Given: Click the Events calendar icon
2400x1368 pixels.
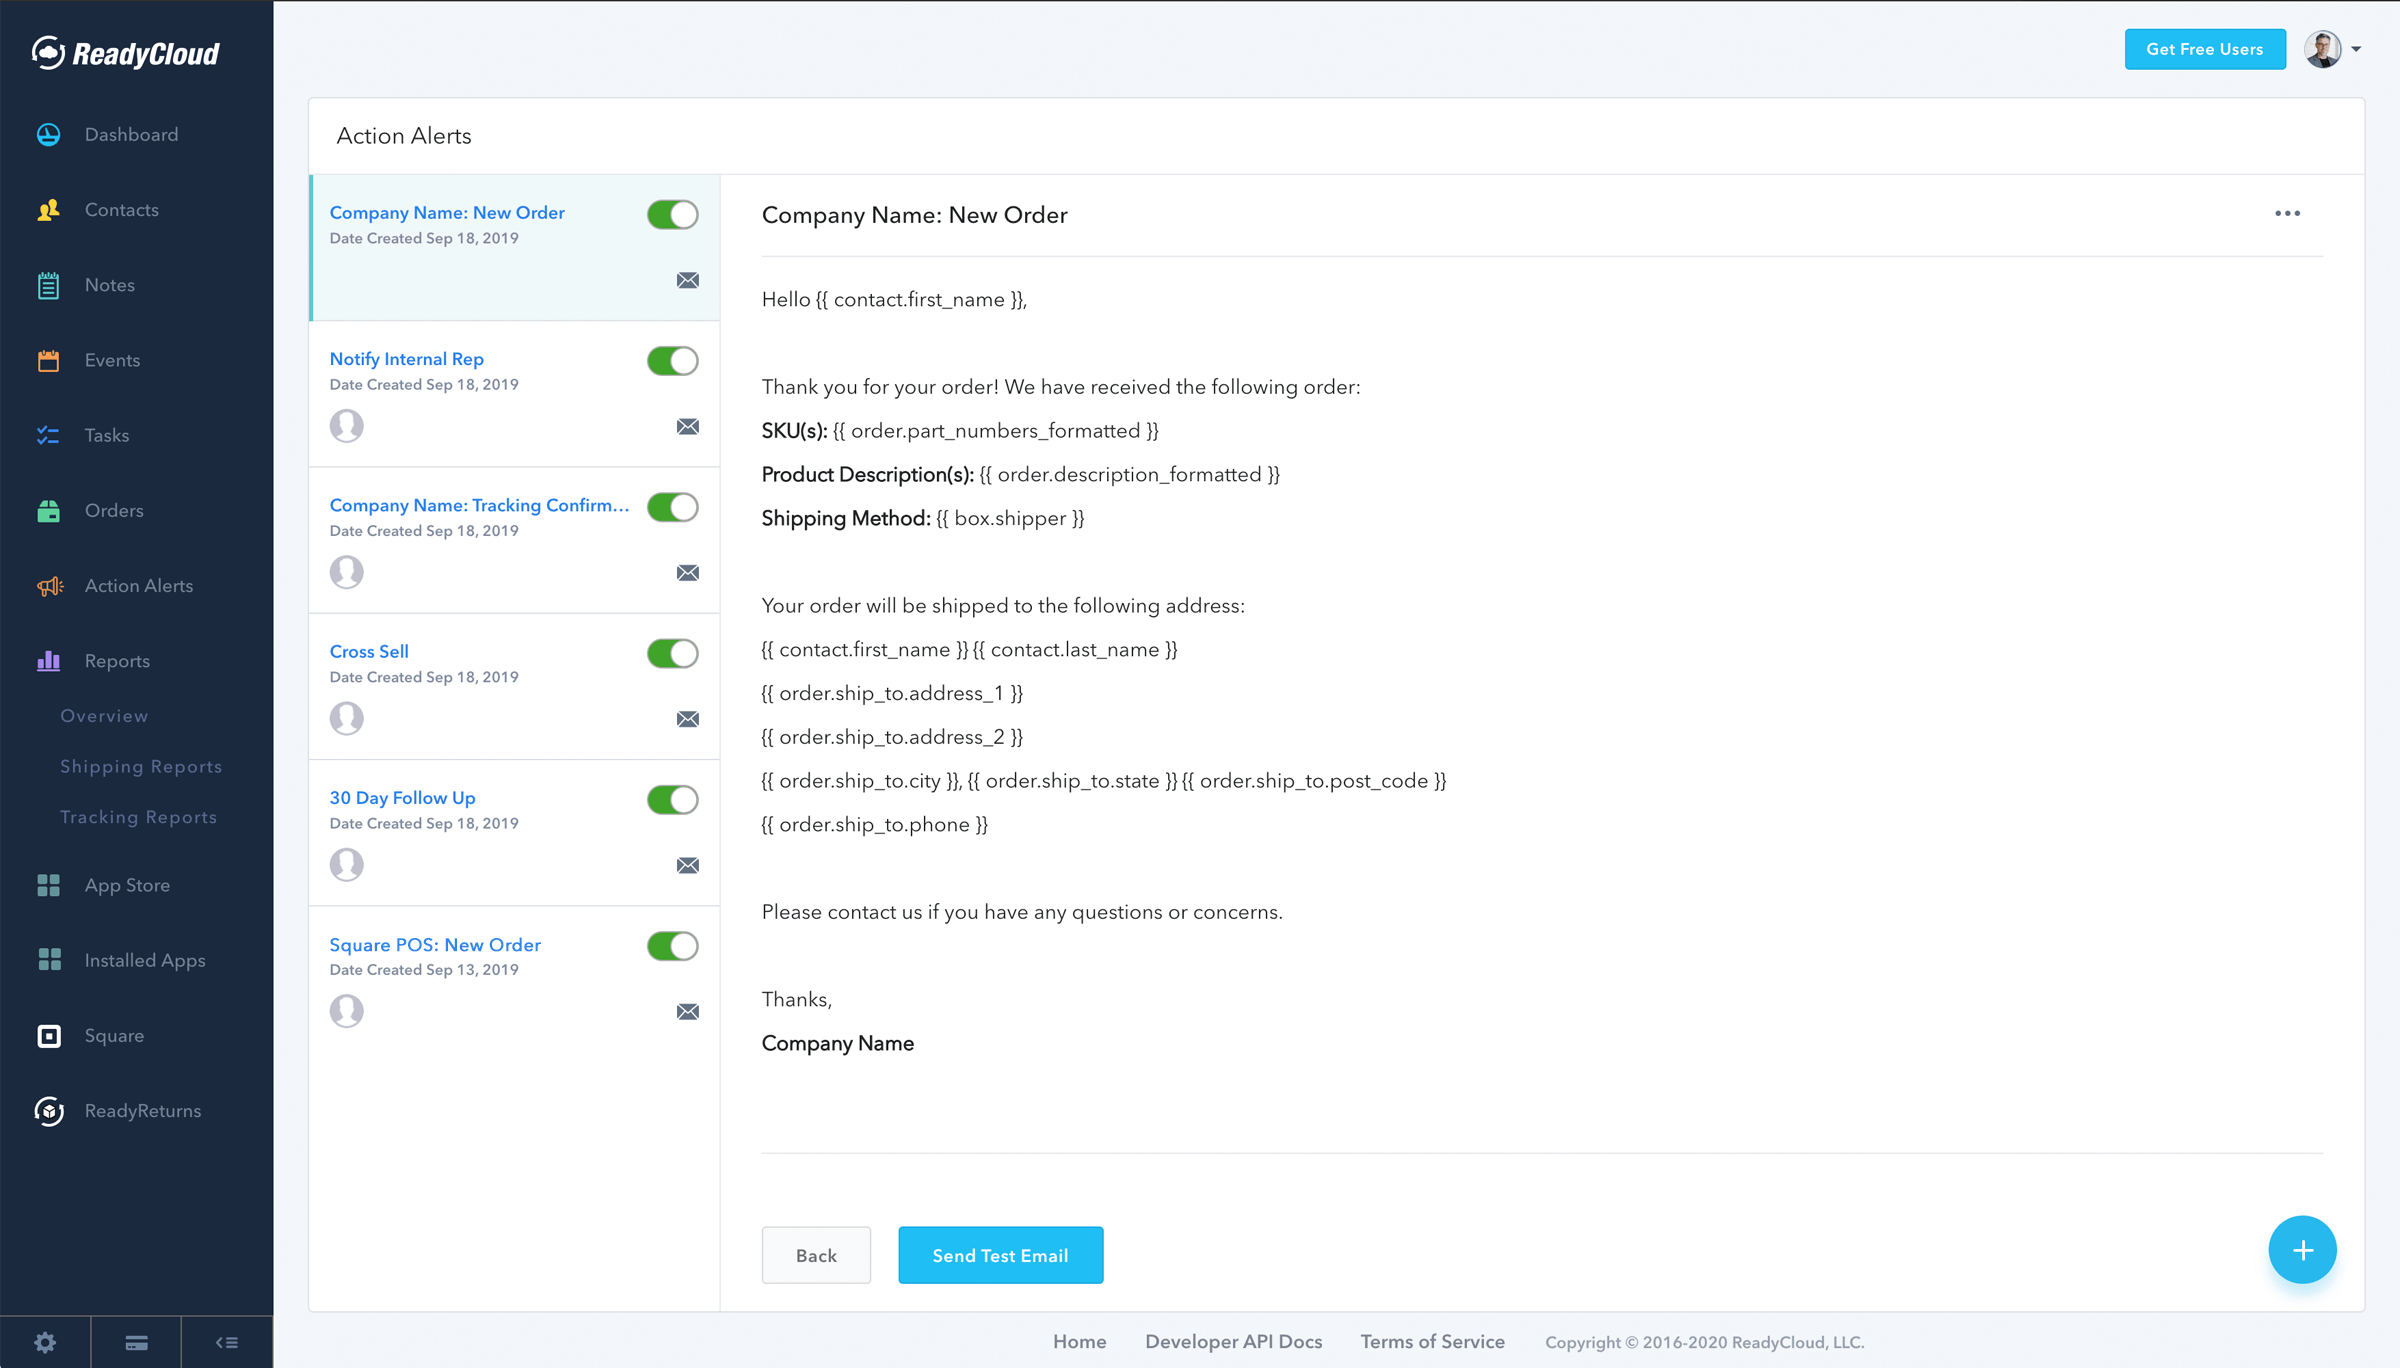Looking at the screenshot, I should tap(48, 360).
